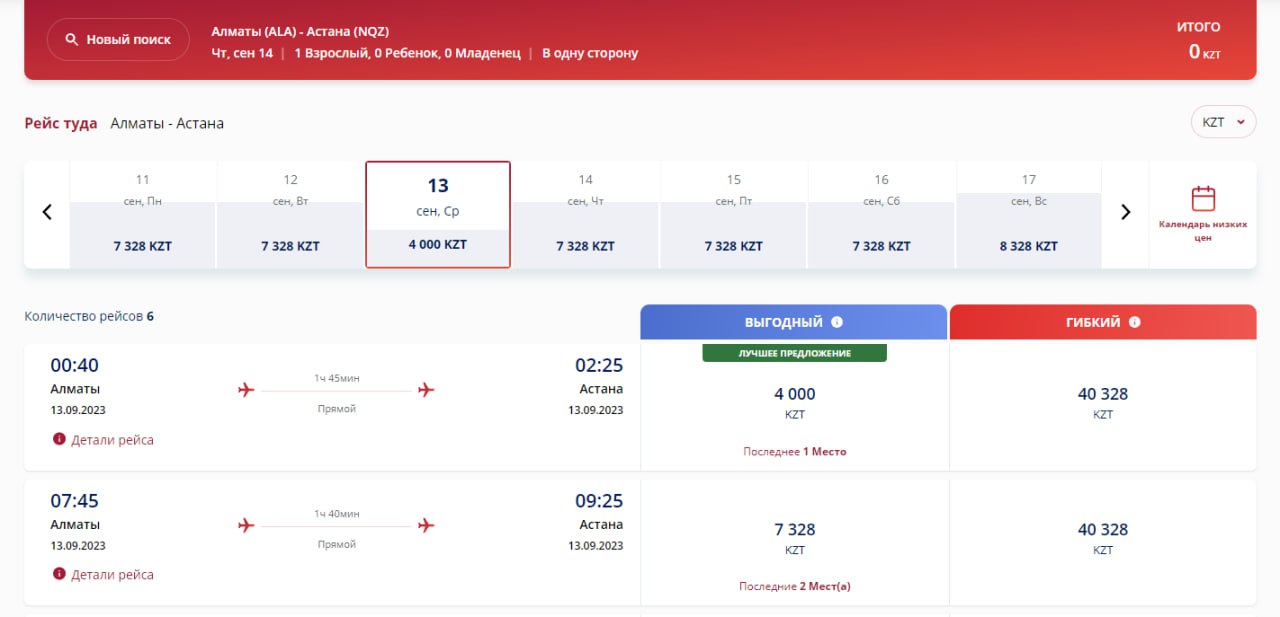This screenshot has width=1280, height=617.
Task: Show previous dates with left arrow
Action: coord(47,212)
